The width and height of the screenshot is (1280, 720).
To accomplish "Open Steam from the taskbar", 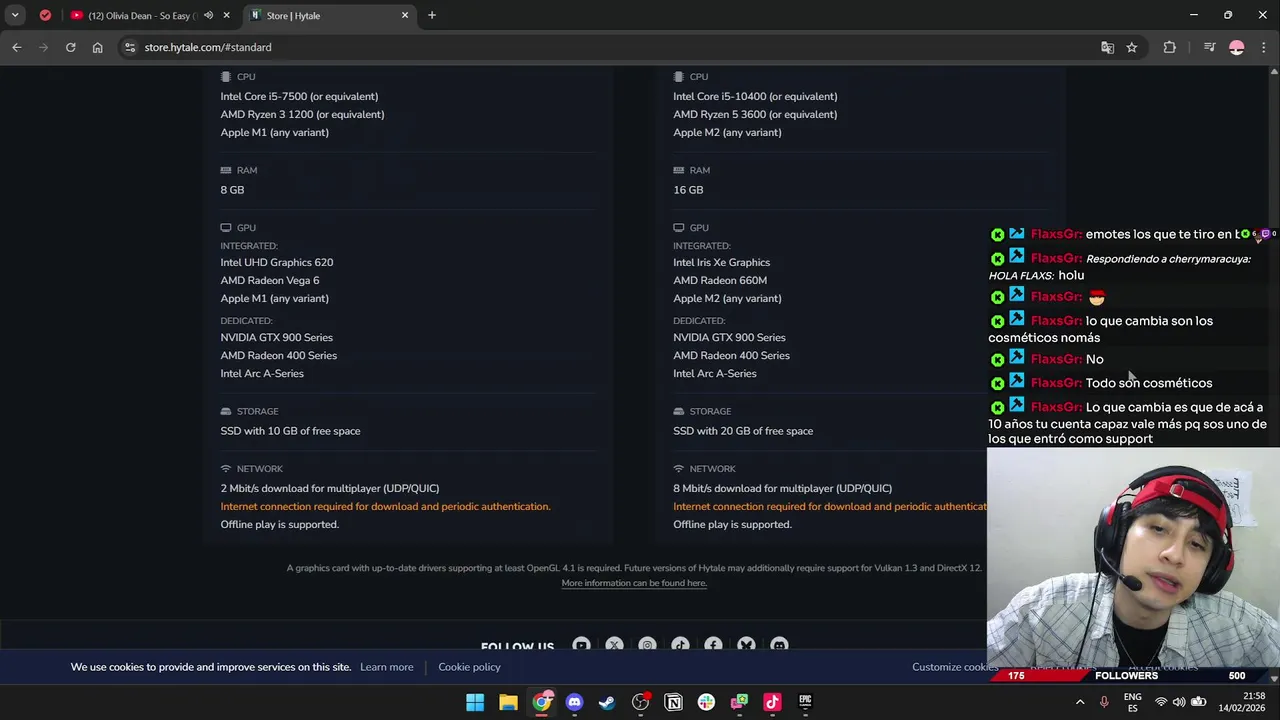I will [607, 702].
